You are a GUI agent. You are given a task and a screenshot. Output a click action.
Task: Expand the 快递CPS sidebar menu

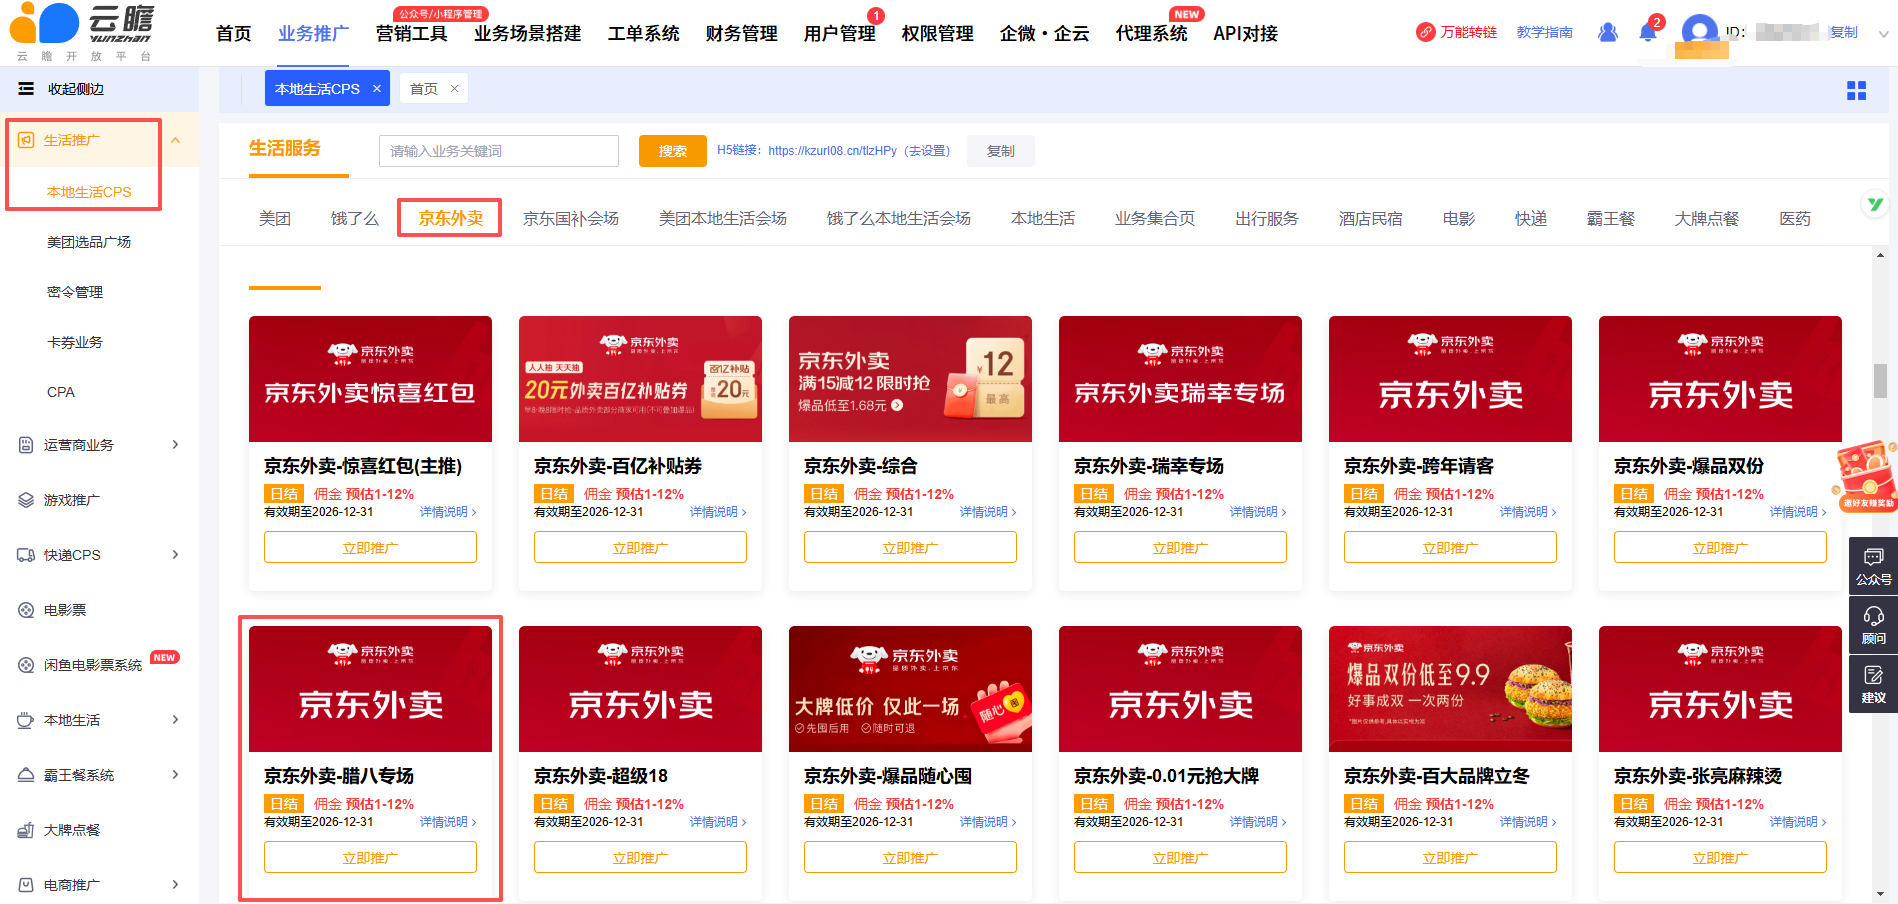[x=176, y=555]
